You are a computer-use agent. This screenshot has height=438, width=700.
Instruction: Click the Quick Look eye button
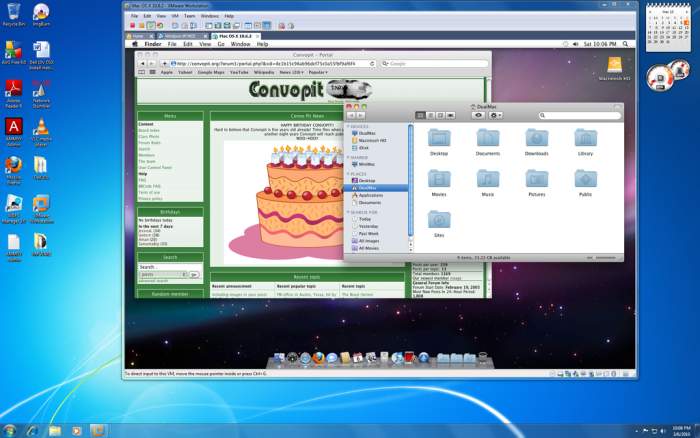coord(479,115)
